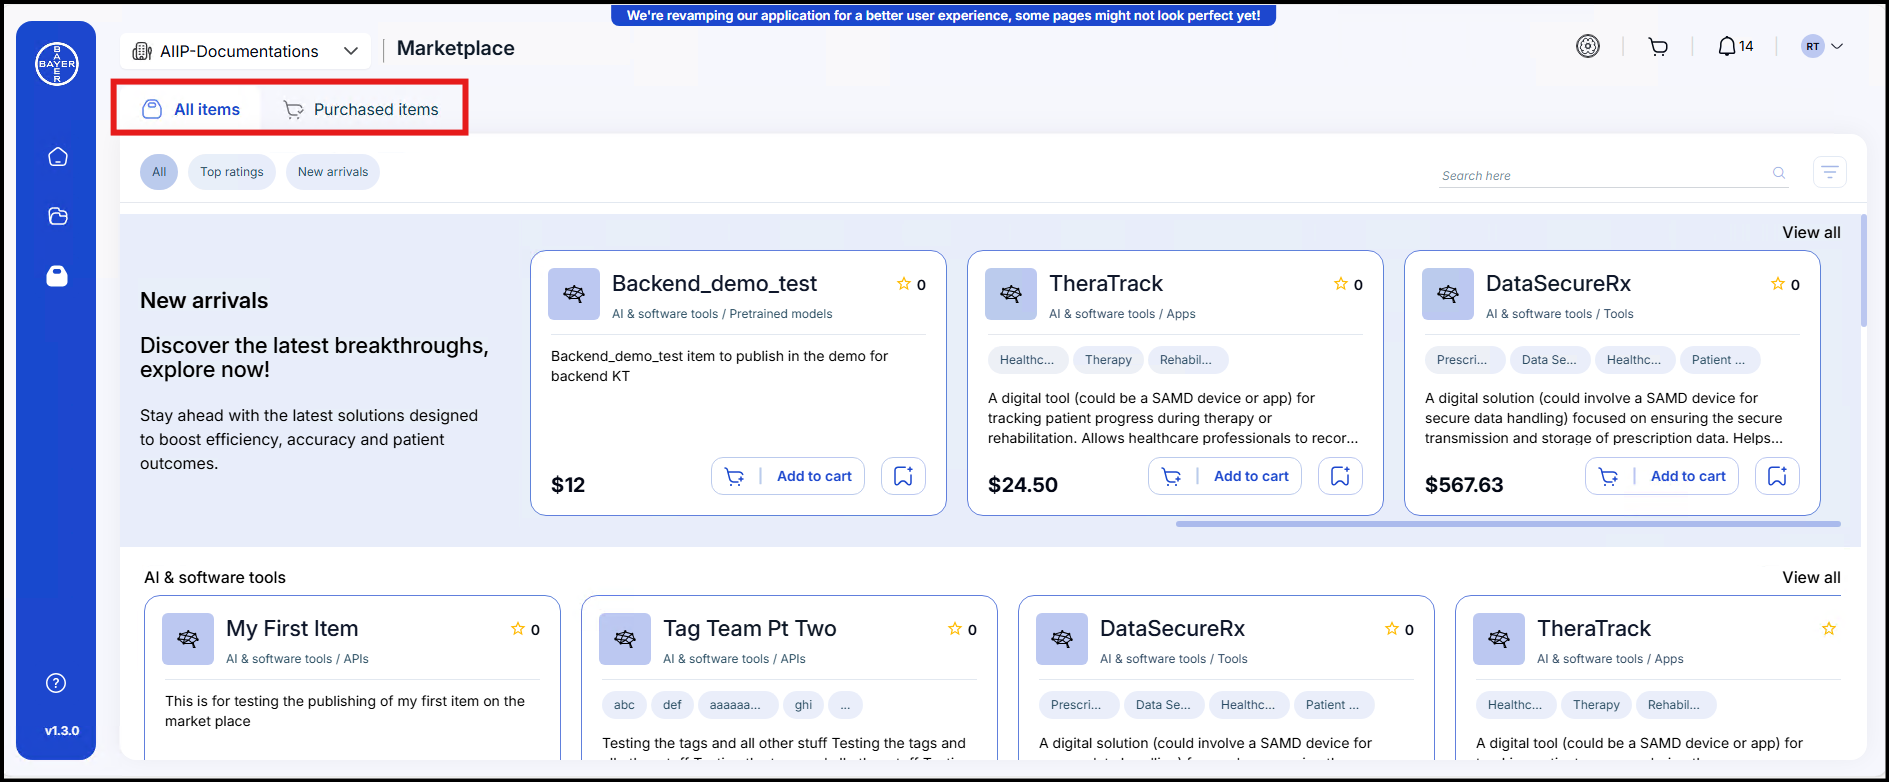Click the star rating on Backend_demo_test card
Screen dimensions: 1889x782
(904, 284)
